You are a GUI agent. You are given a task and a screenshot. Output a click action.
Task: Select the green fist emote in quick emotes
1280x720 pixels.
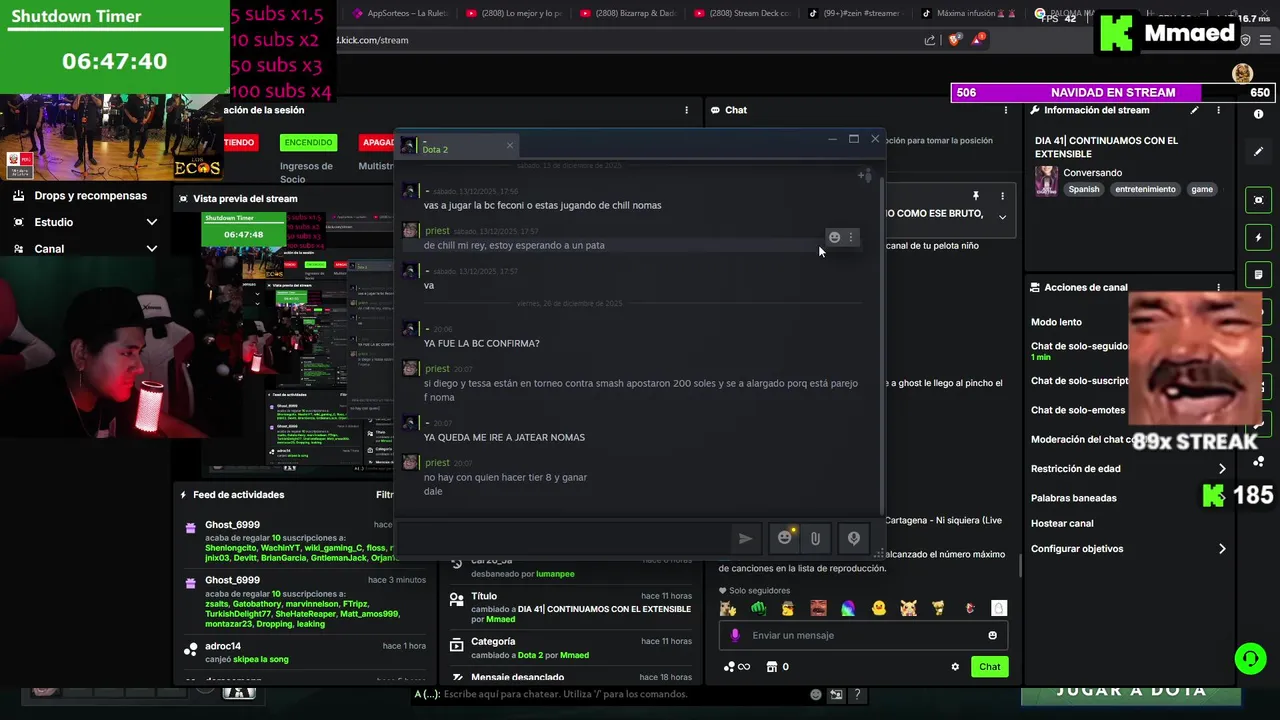[758, 608]
